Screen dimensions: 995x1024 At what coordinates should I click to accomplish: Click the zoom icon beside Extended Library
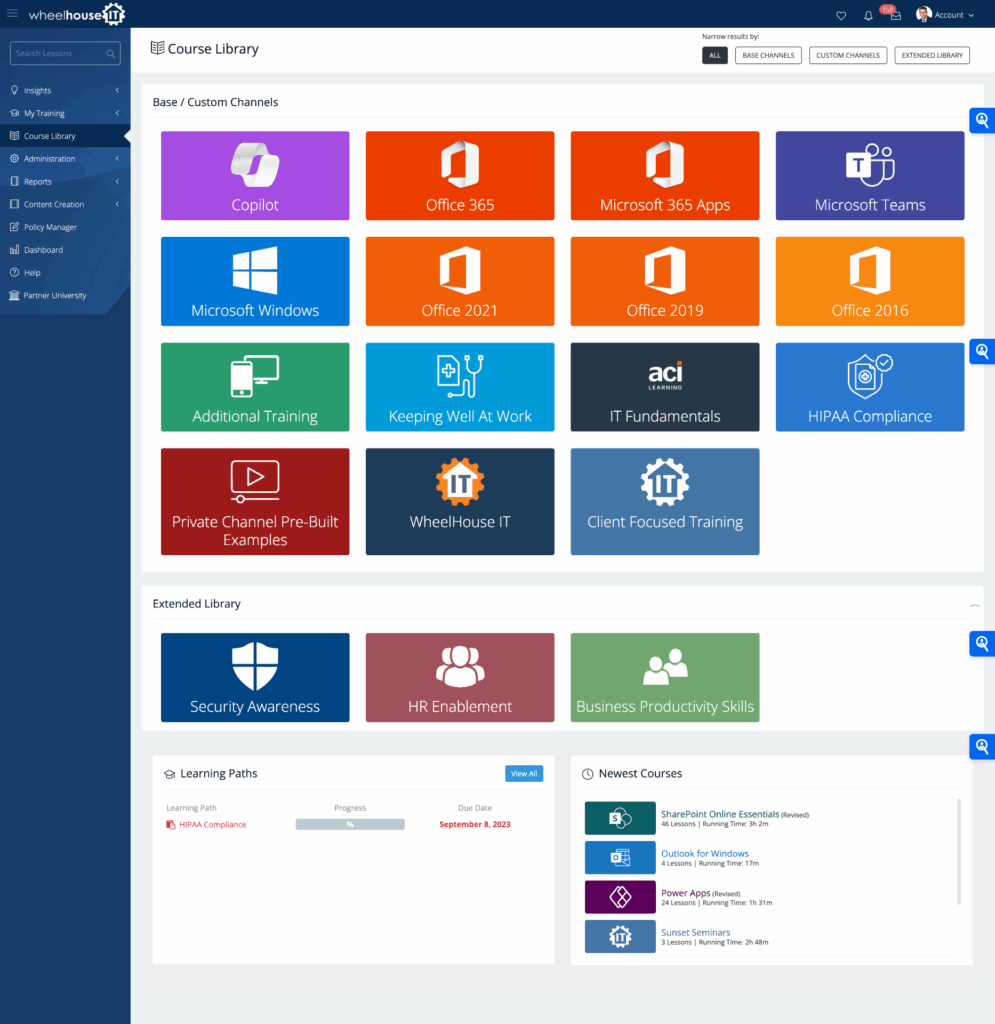982,643
